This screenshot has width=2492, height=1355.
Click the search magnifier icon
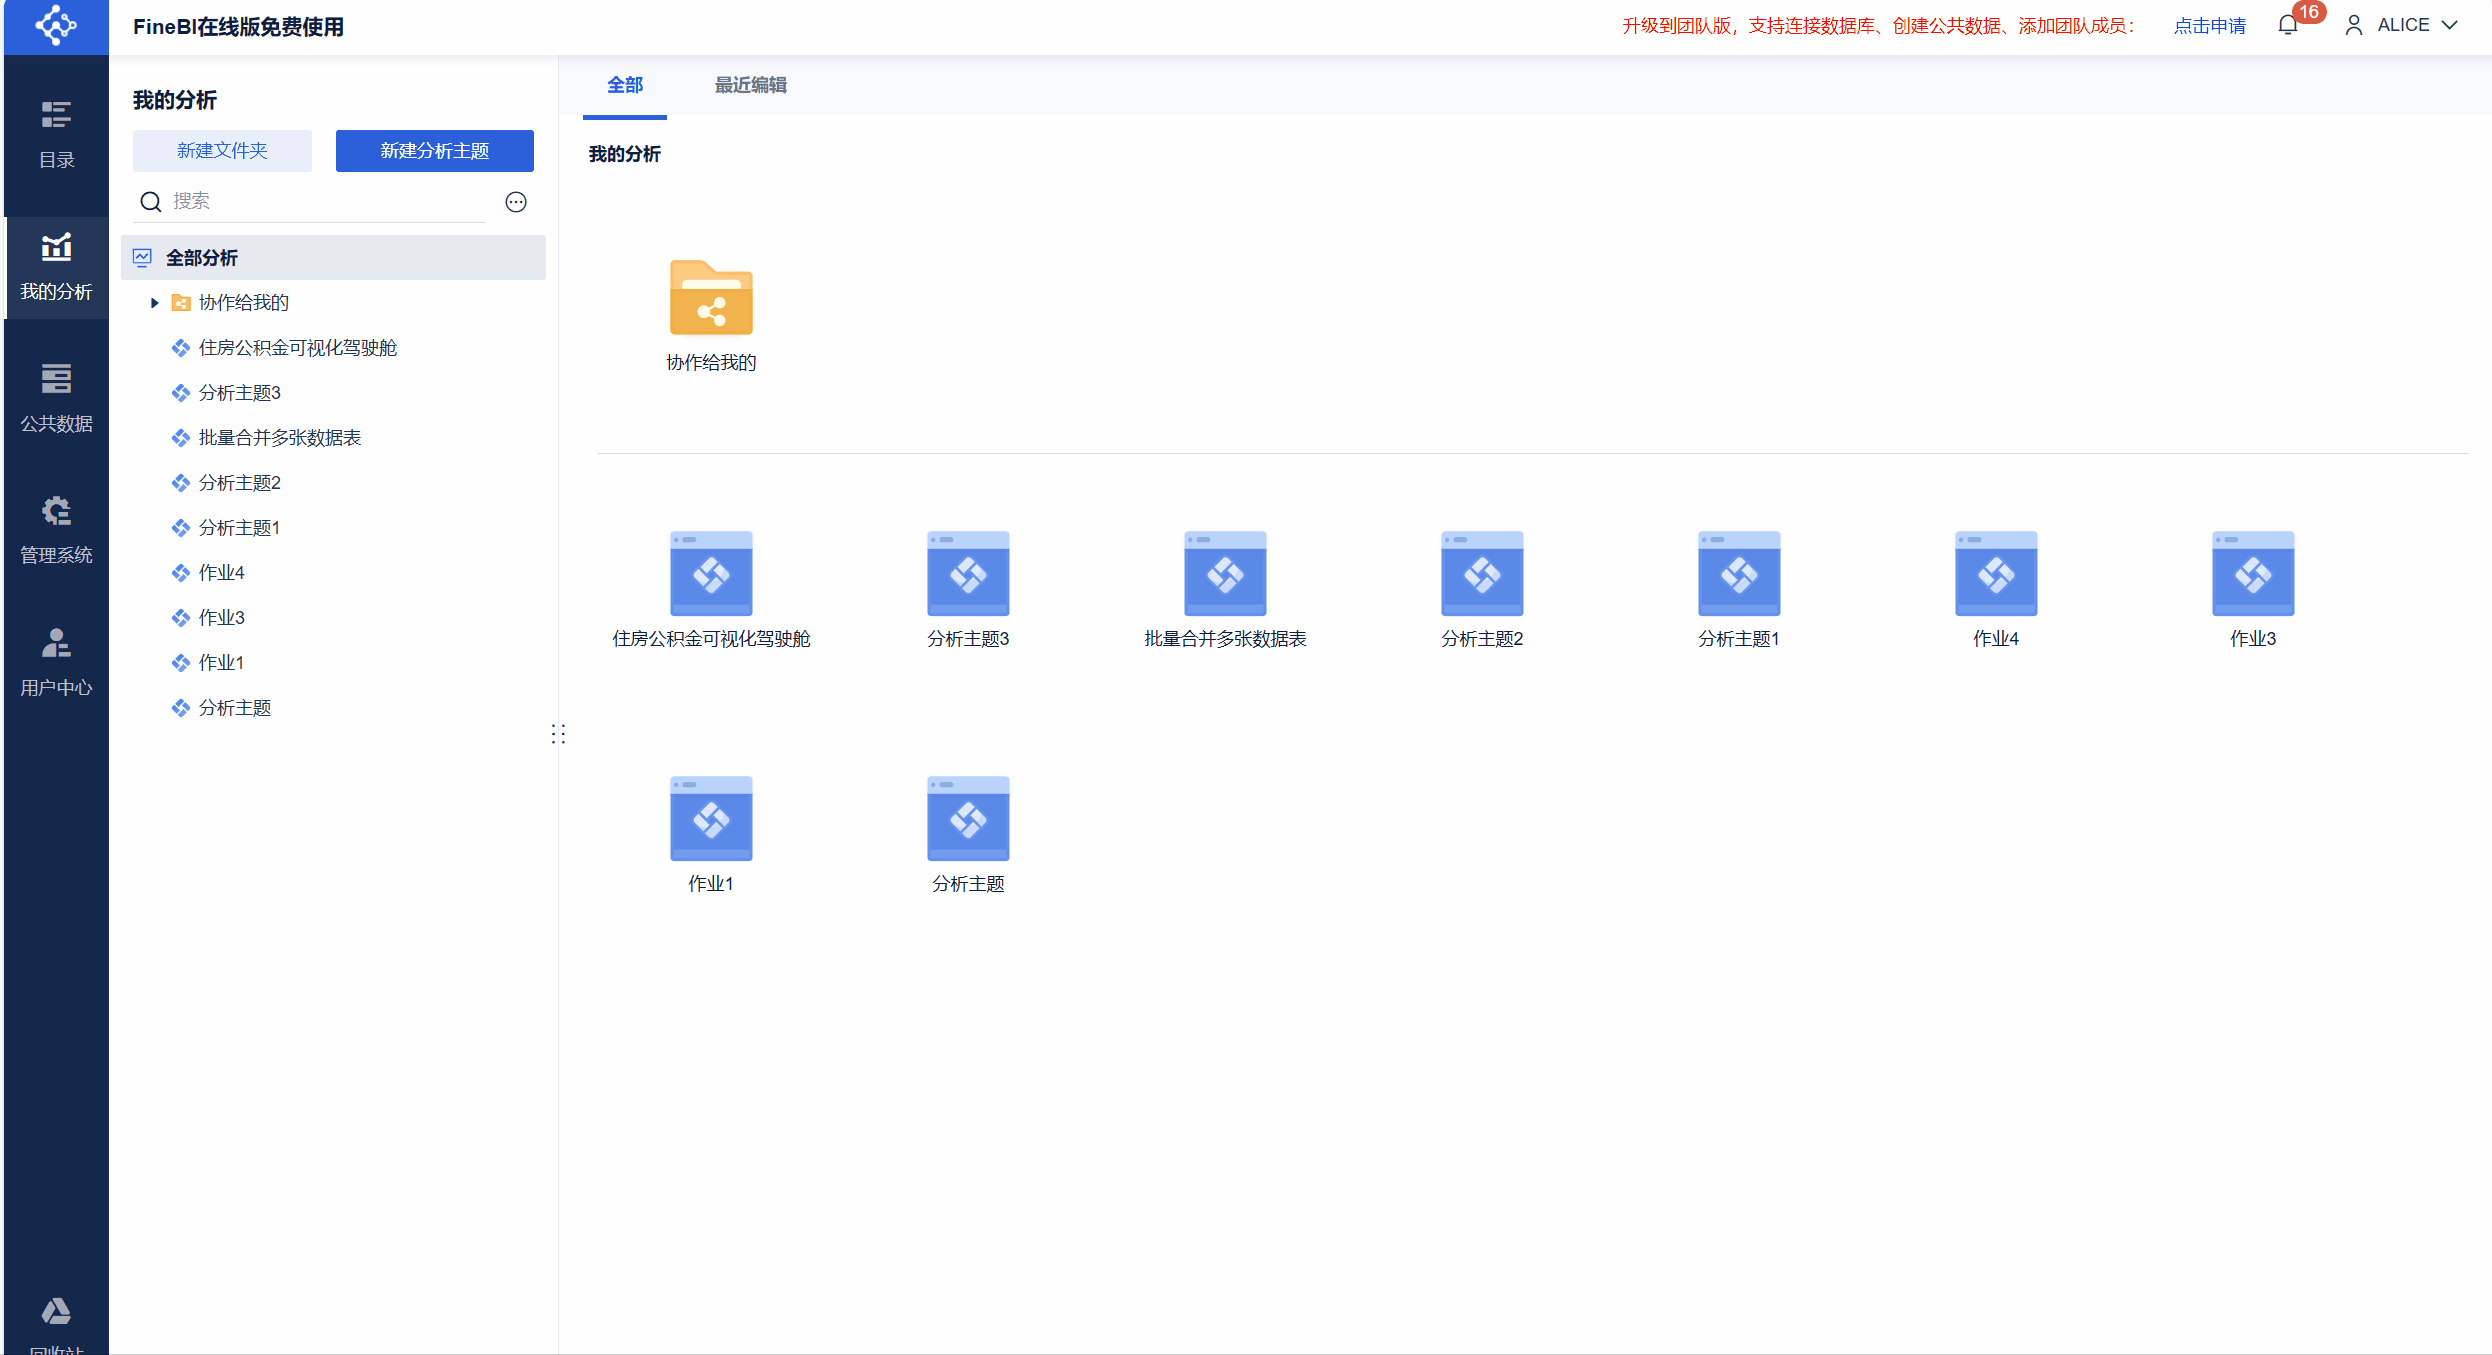point(151,202)
